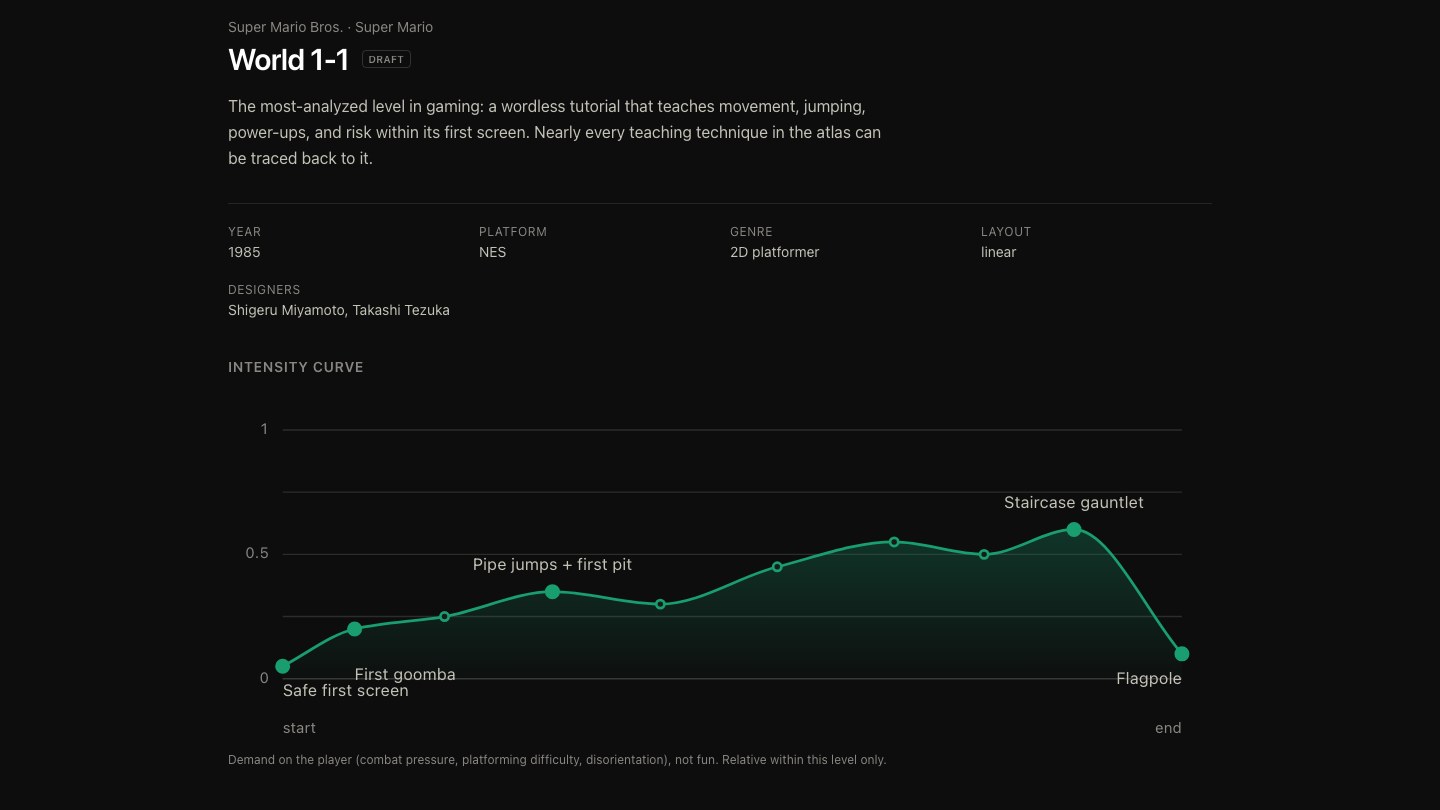Image resolution: width=1440 pixels, height=810 pixels.
Task: Click the 0.5 tick label on the intensity axis
Action: pyautogui.click(x=257, y=554)
